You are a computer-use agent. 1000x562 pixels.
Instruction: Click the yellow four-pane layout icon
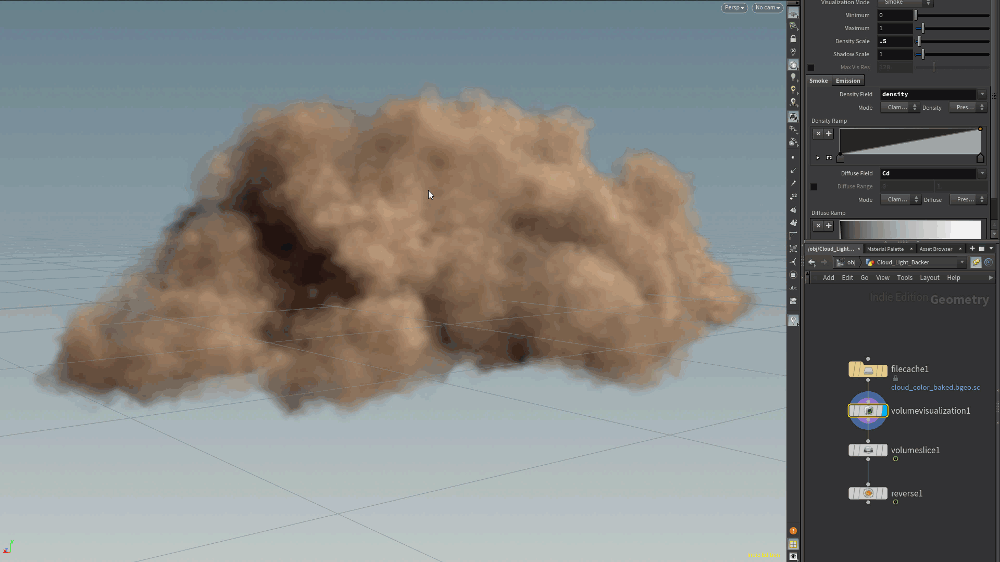[x=793, y=544]
